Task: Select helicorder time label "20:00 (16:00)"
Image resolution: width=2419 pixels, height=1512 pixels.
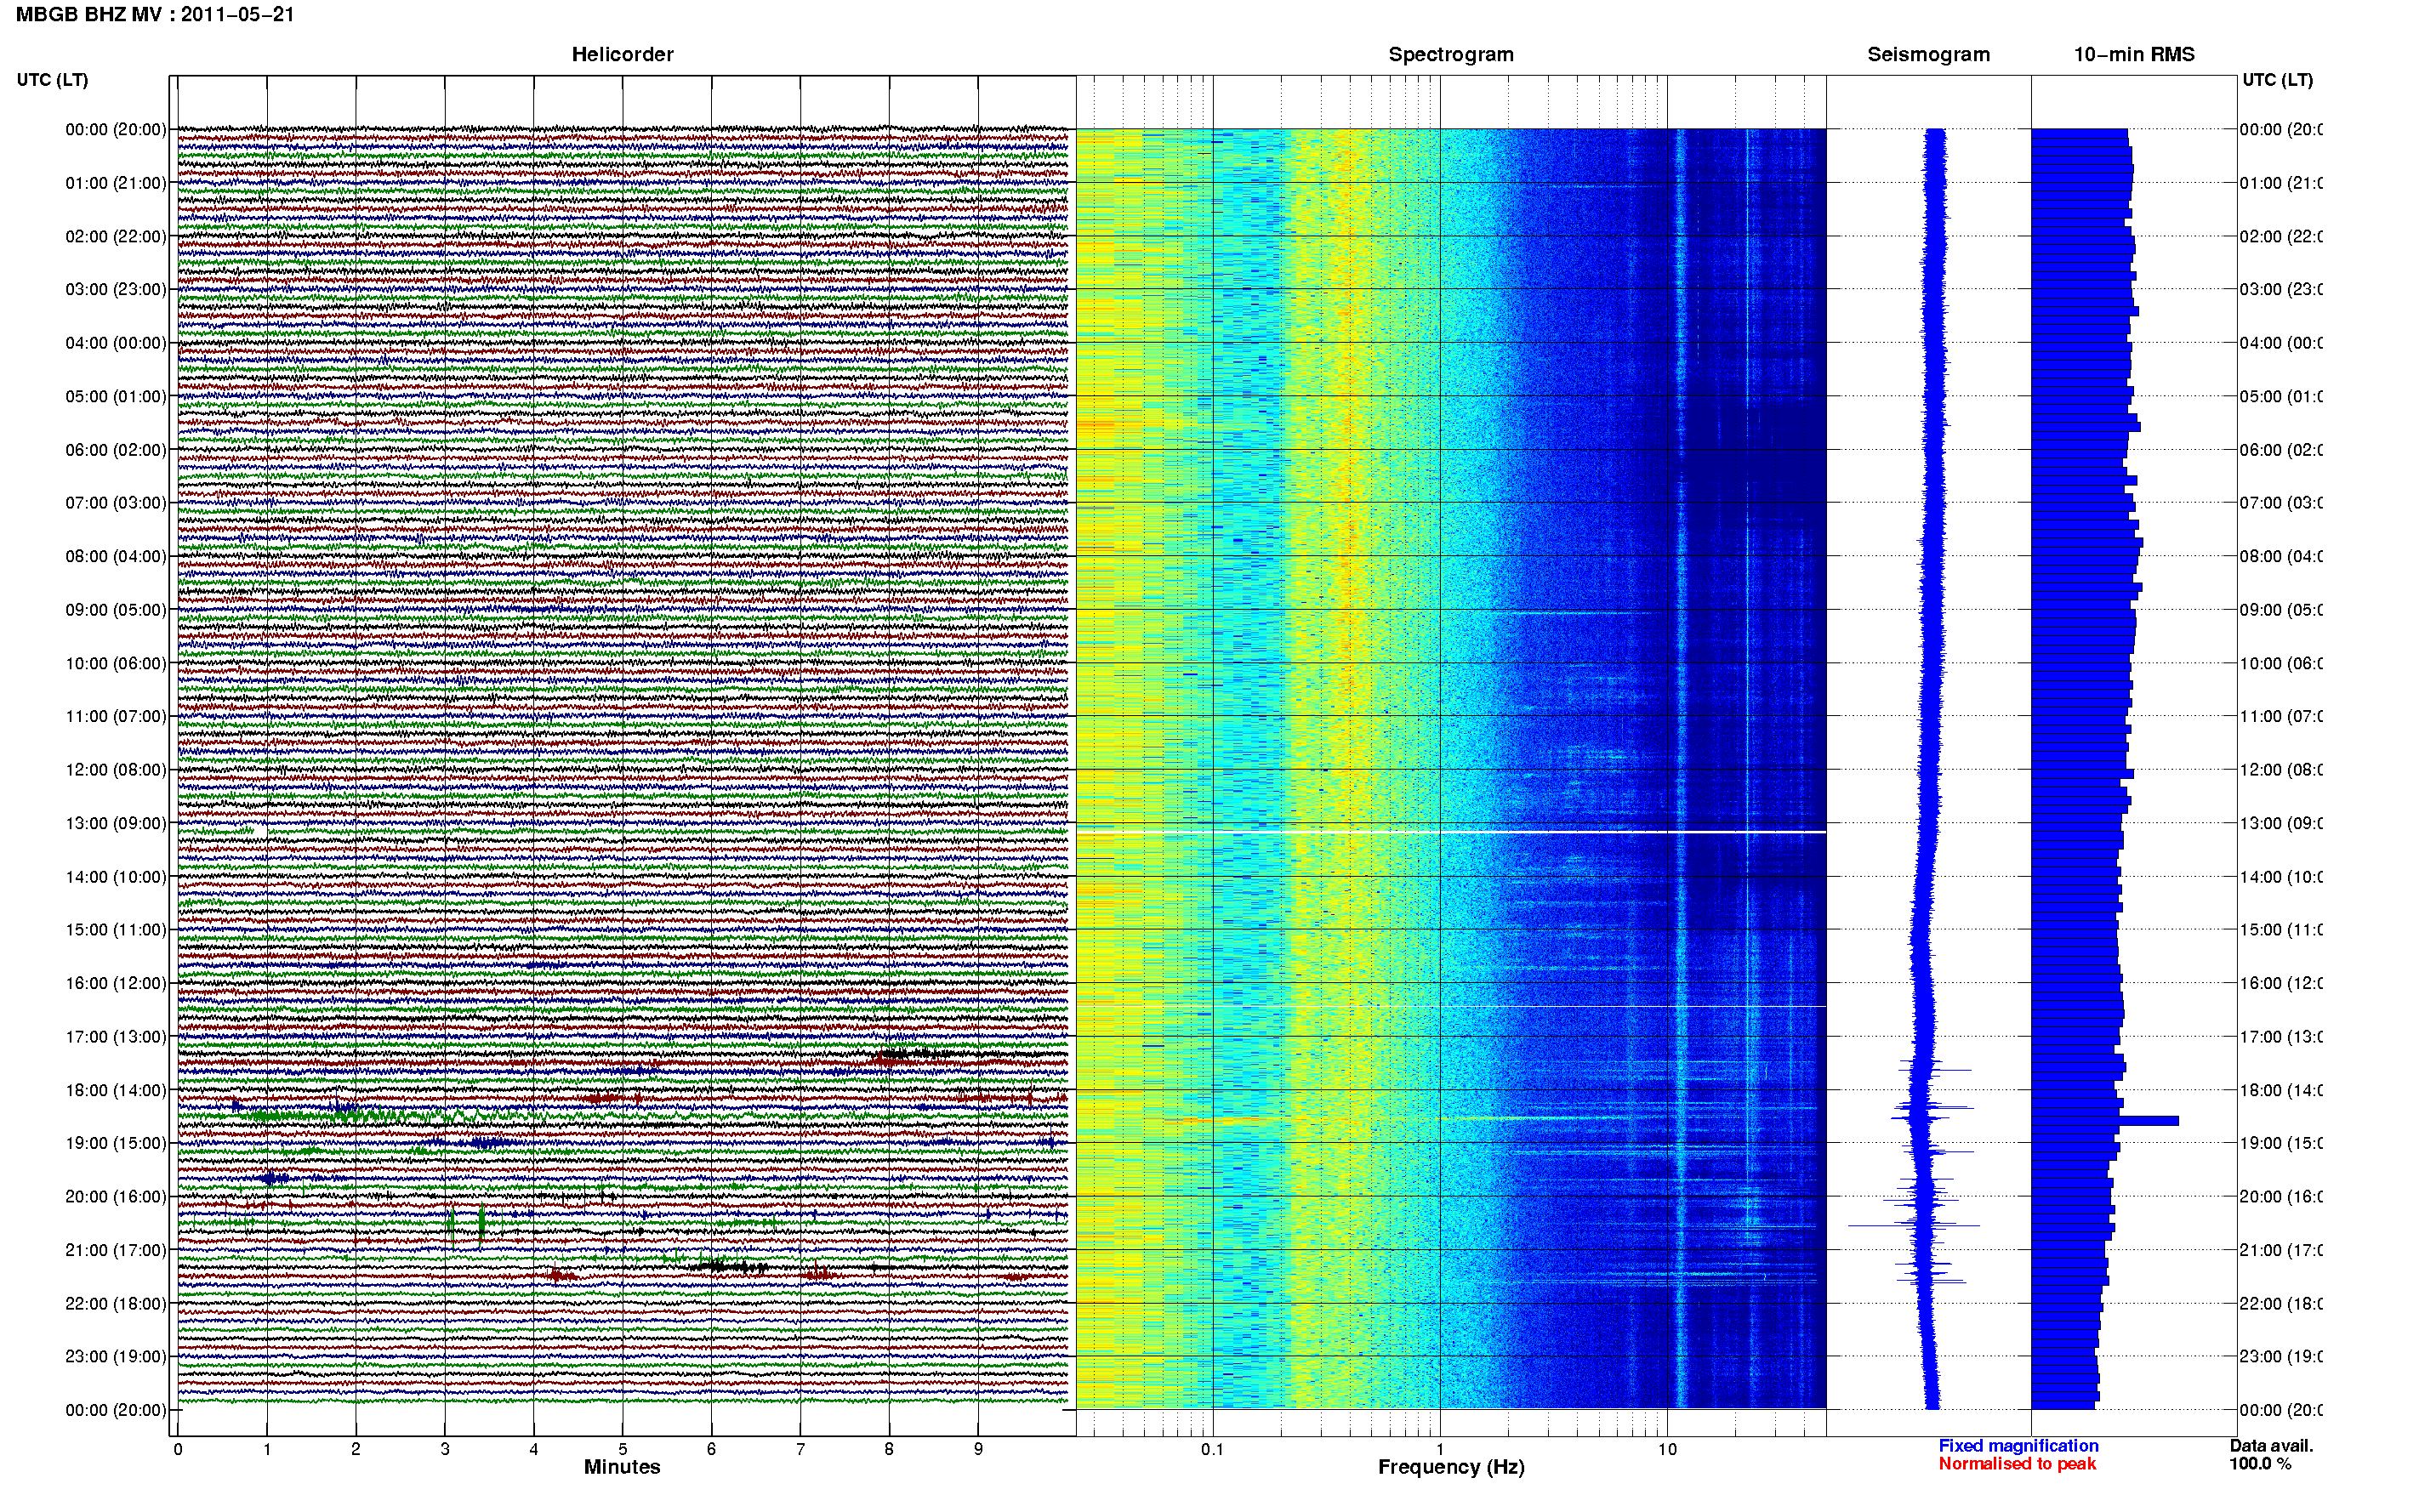Action: click(116, 1197)
